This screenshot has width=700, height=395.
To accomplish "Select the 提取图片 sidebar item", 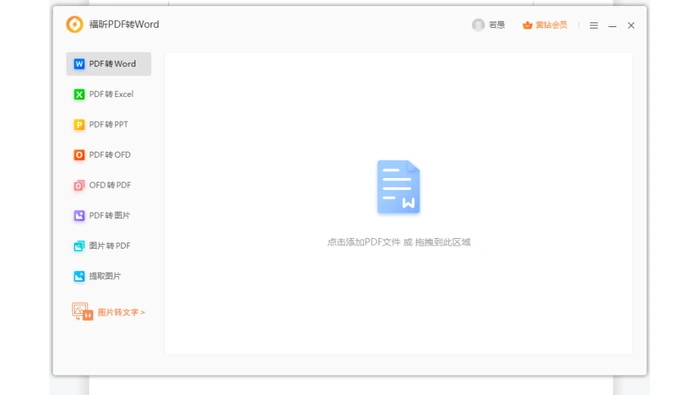I will click(108, 276).
